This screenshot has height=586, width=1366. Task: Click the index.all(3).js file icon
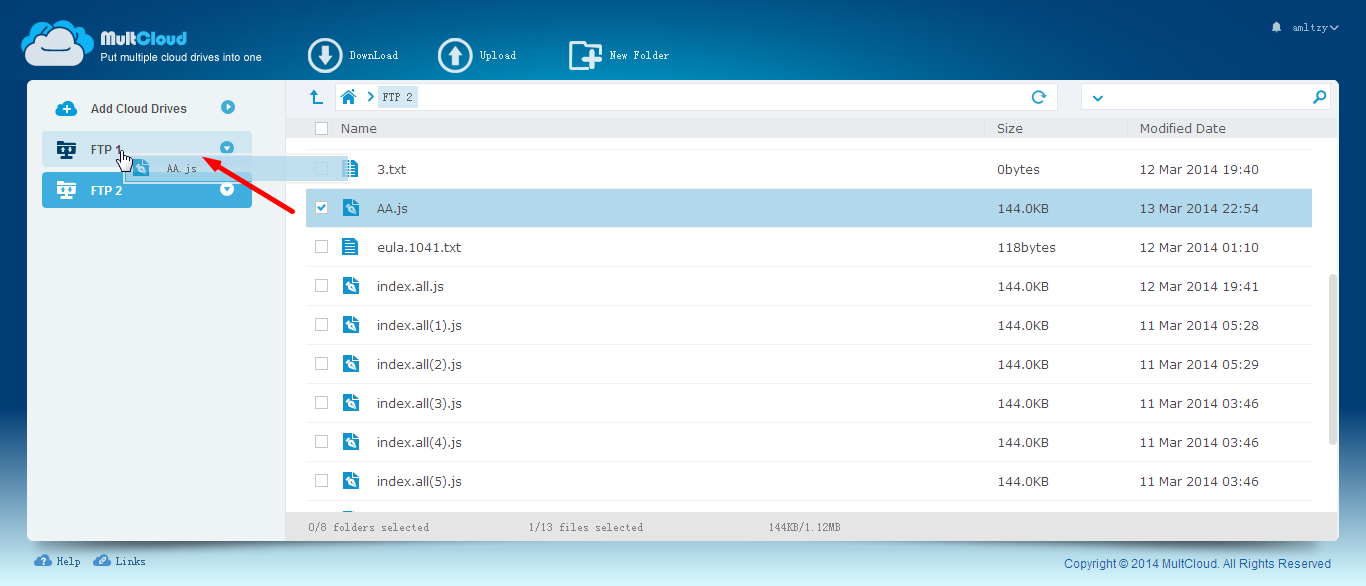click(x=350, y=403)
